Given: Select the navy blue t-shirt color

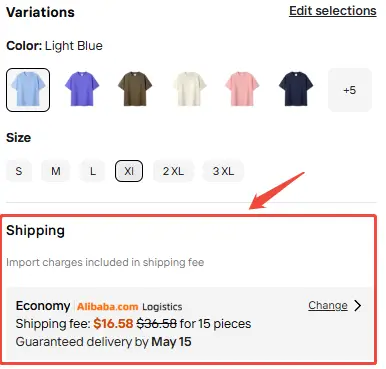Looking at the screenshot, I should [x=296, y=90].
